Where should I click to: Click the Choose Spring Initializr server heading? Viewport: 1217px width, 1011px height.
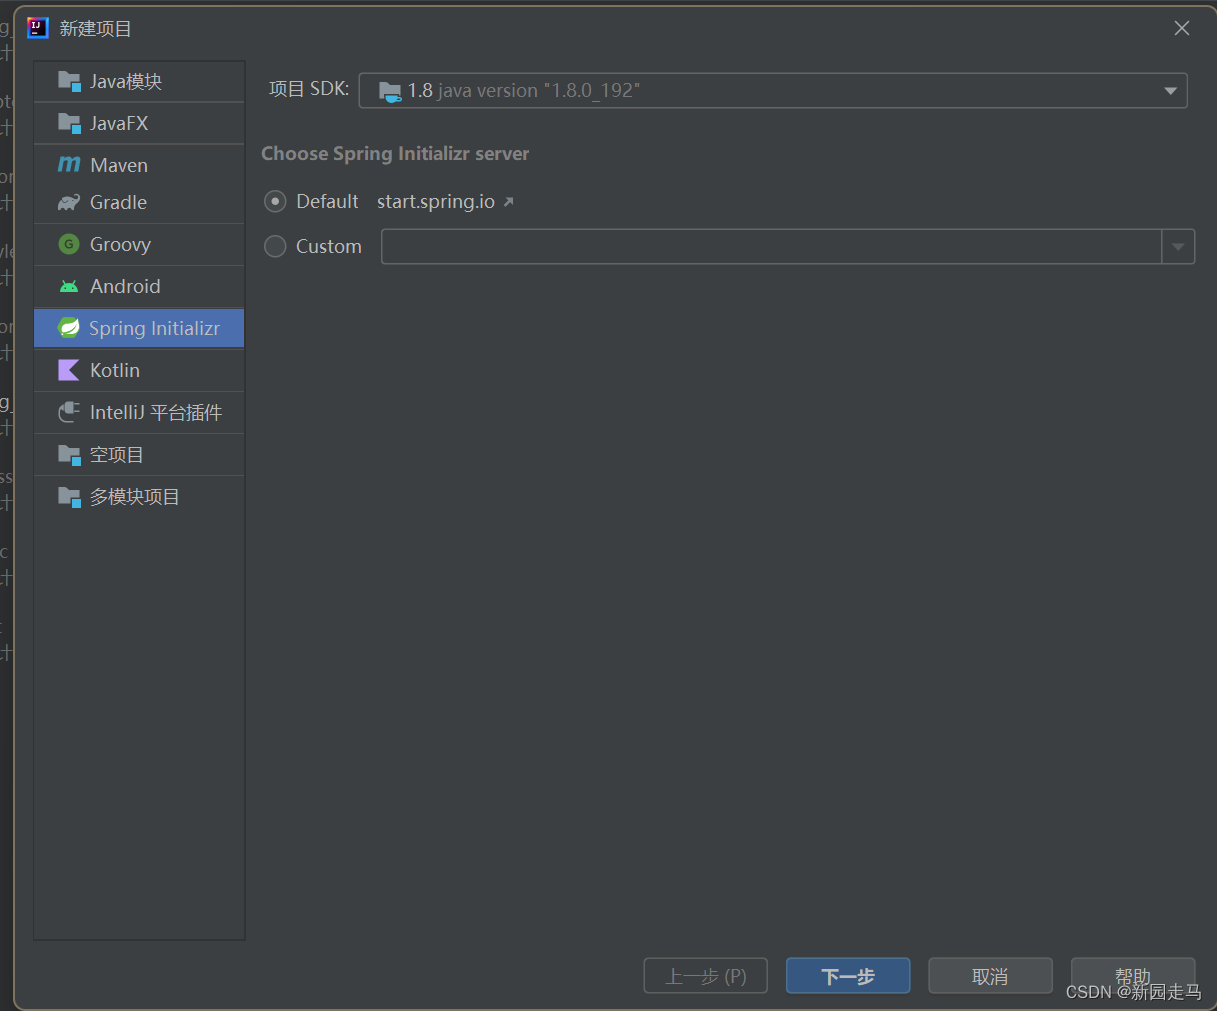[395, 154]
